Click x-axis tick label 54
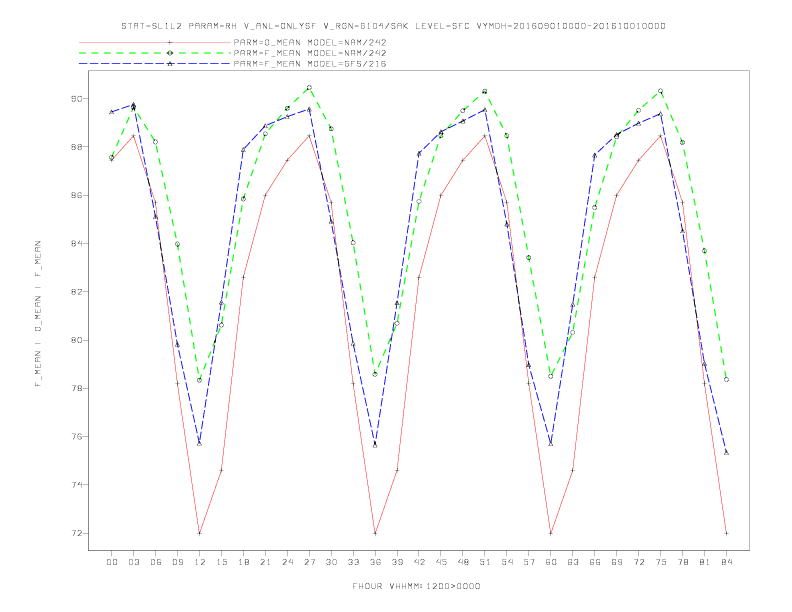Image resolution: width=792 pixels, height=612 pixels. [507, 562]
